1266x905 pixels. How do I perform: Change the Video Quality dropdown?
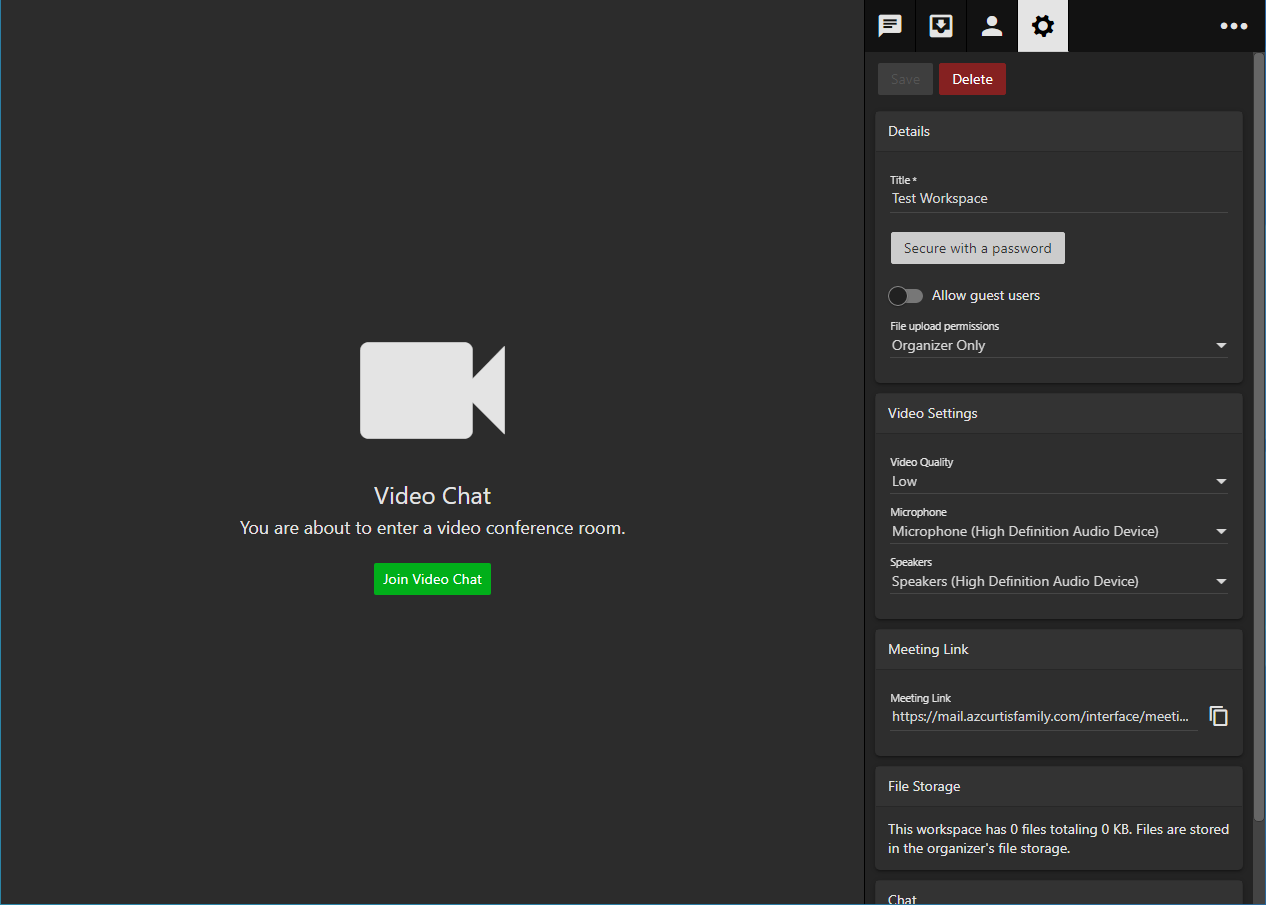(1058, 481)
